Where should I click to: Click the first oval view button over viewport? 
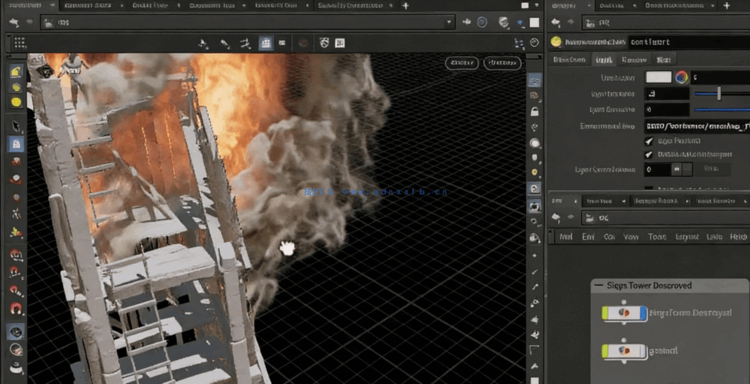[462, 63]
